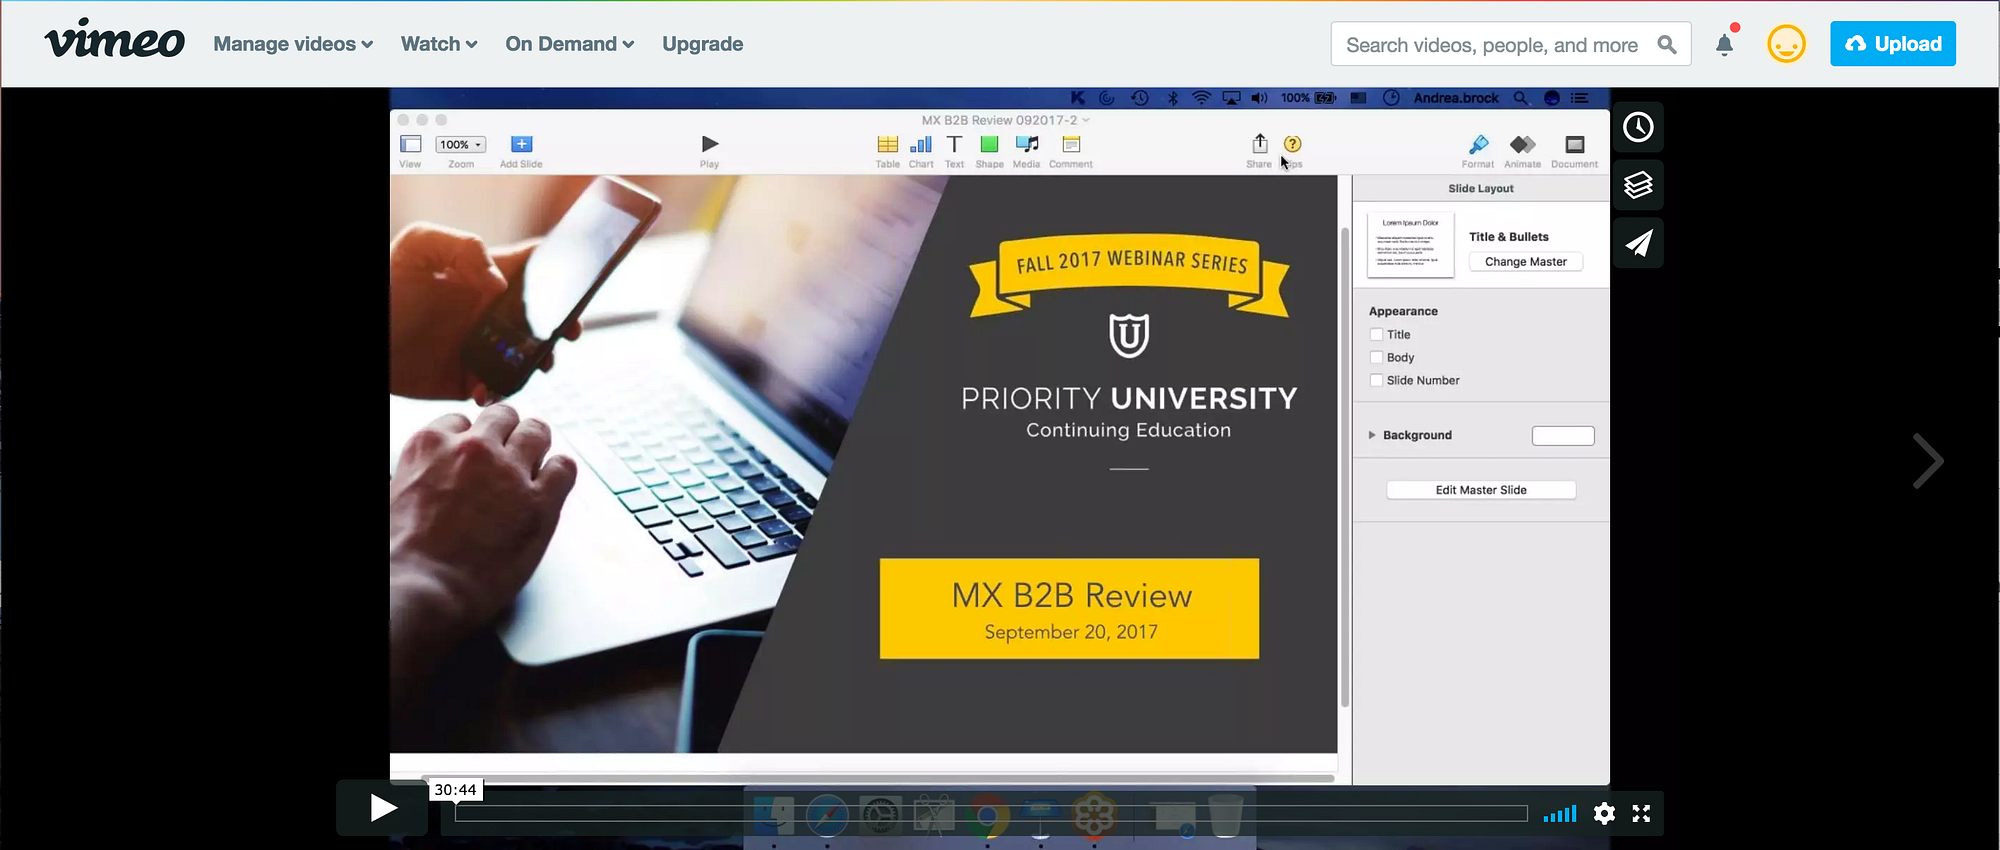Switch to the Animate inspector
This screenshot has width=2000, height=850.
1523,150
